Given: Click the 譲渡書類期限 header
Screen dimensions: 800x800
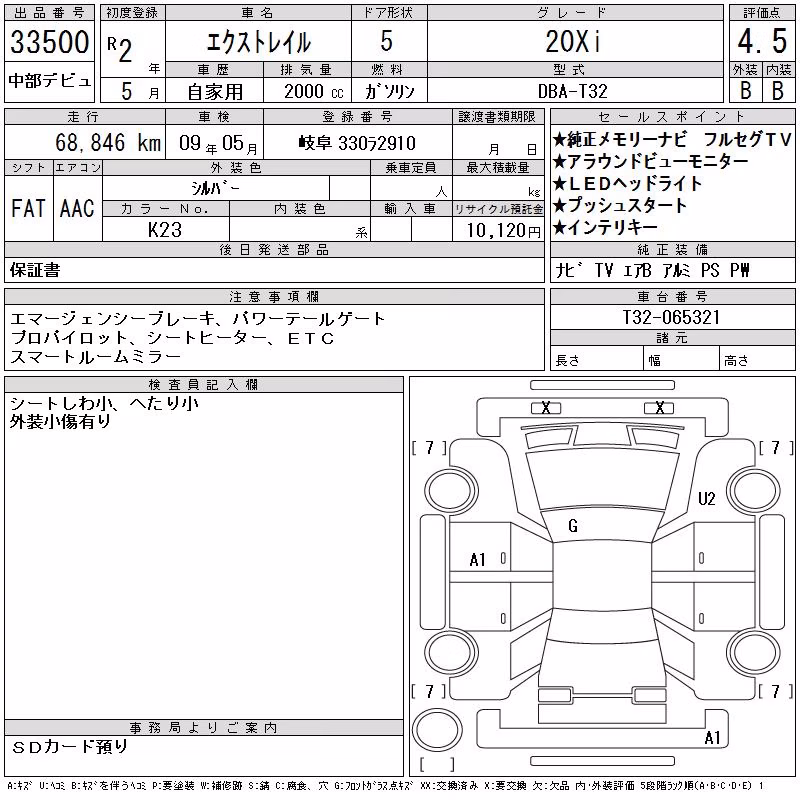Looking at the screenshot, I should (497, 117).
